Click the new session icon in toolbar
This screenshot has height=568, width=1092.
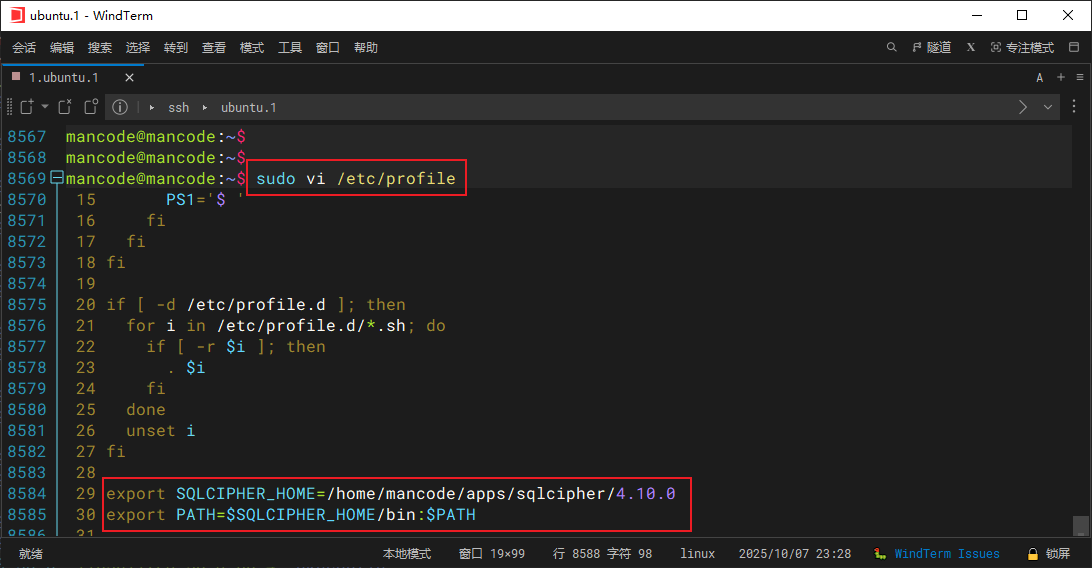click(26, 107)
